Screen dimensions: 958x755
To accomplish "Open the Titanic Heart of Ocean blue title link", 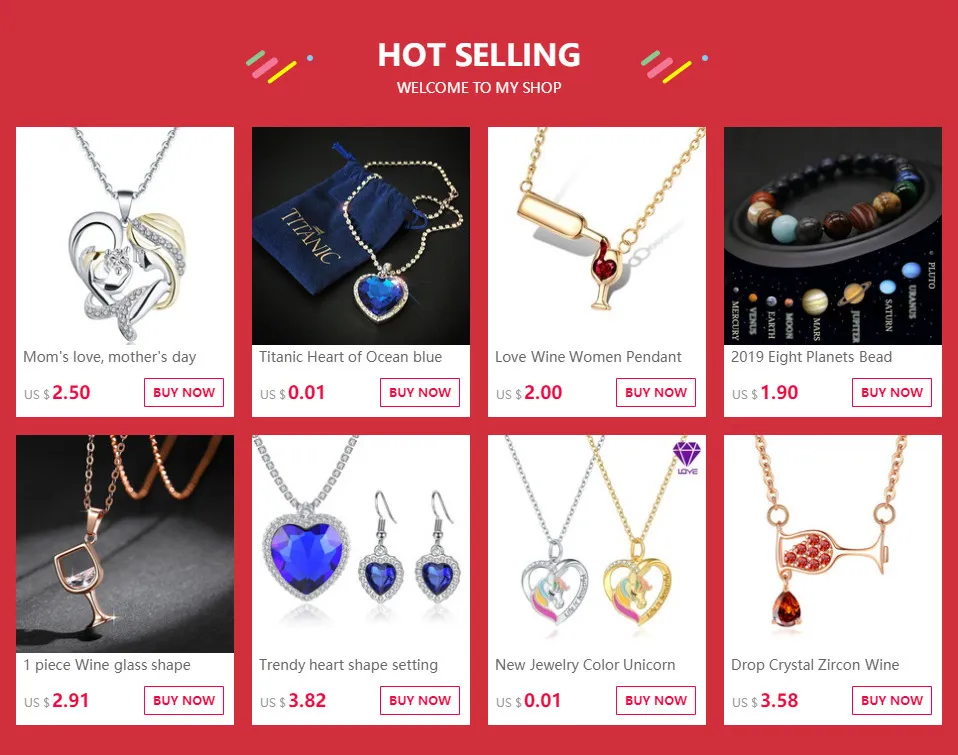I will [x=350, y=357].
